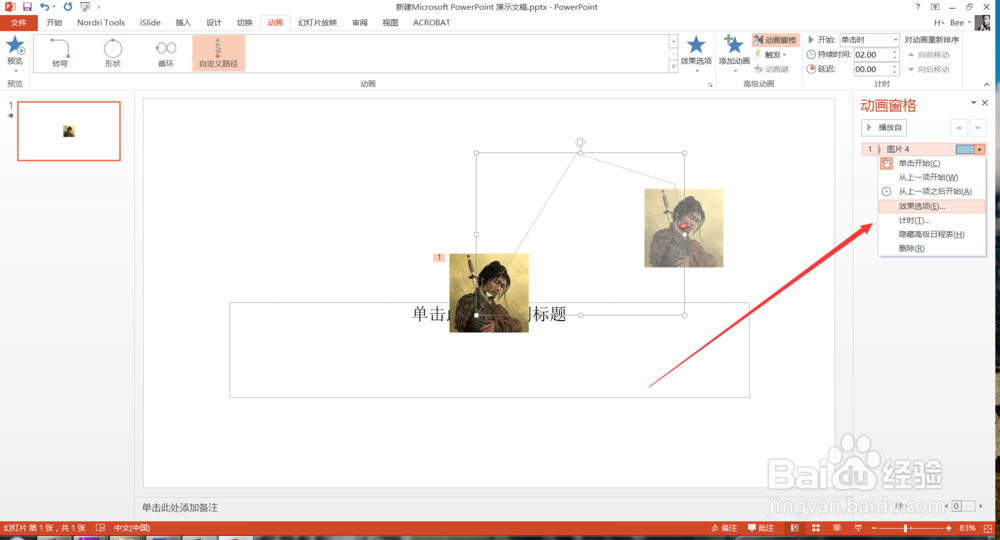Click Ribbon Display Options icon
Viewport: 1000px width, 540px height.
tap(935, 6)
